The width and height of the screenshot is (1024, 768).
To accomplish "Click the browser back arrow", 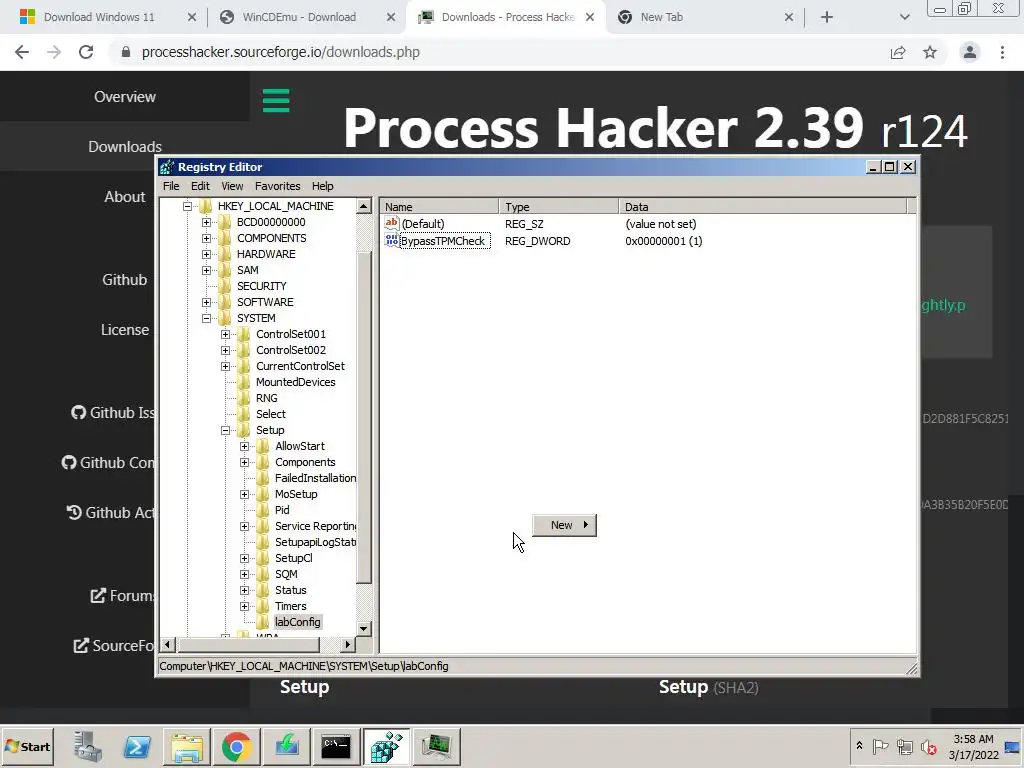I will (22, 52).
